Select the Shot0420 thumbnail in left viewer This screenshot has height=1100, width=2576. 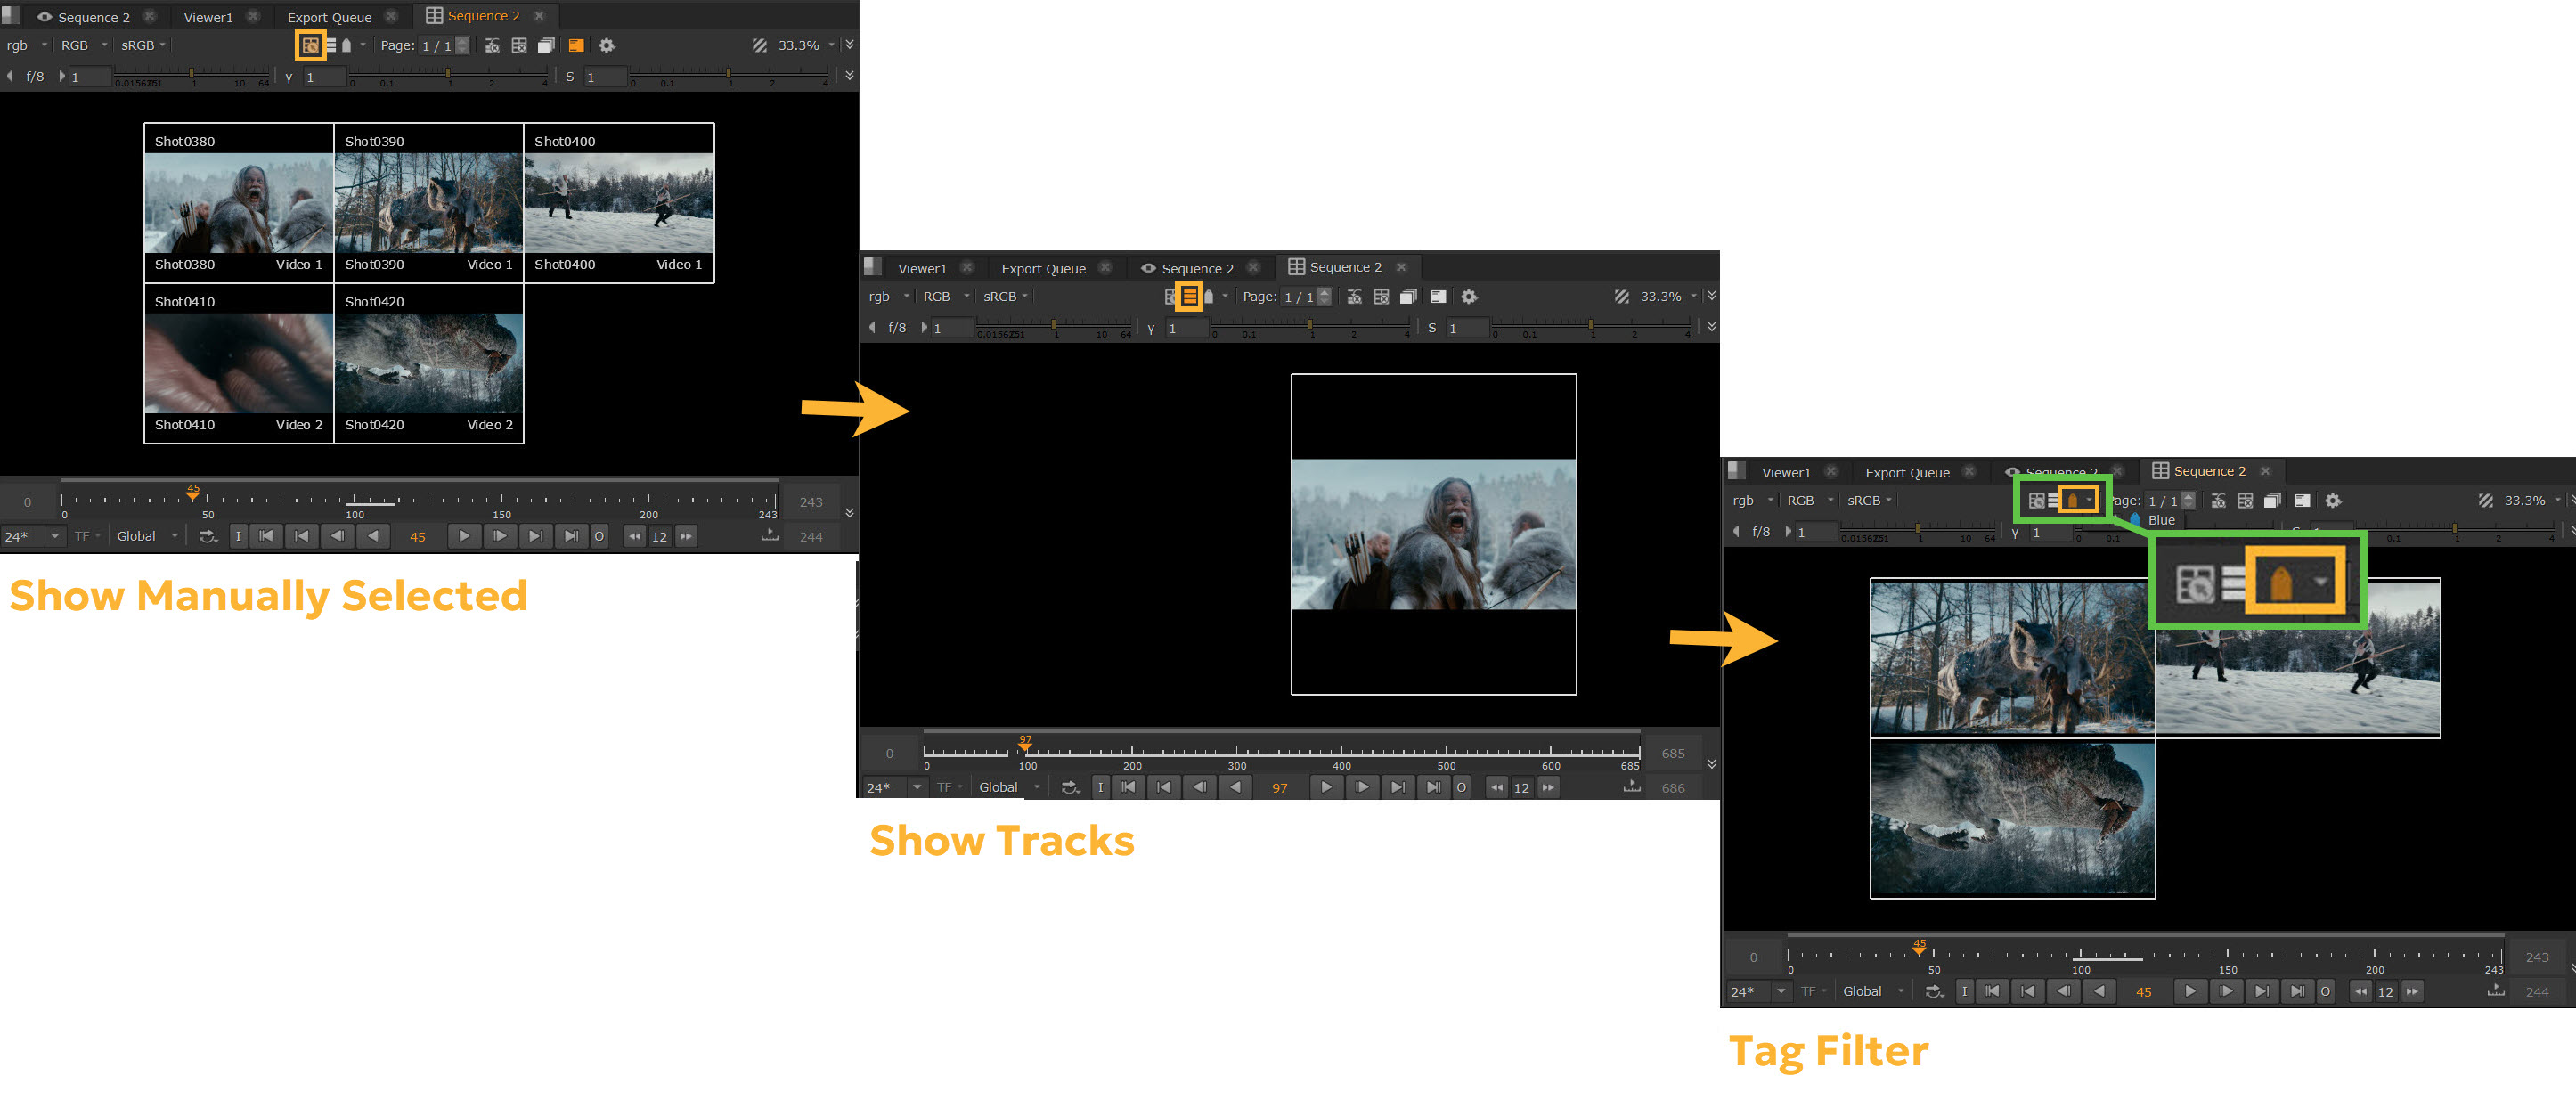(429, 363)
